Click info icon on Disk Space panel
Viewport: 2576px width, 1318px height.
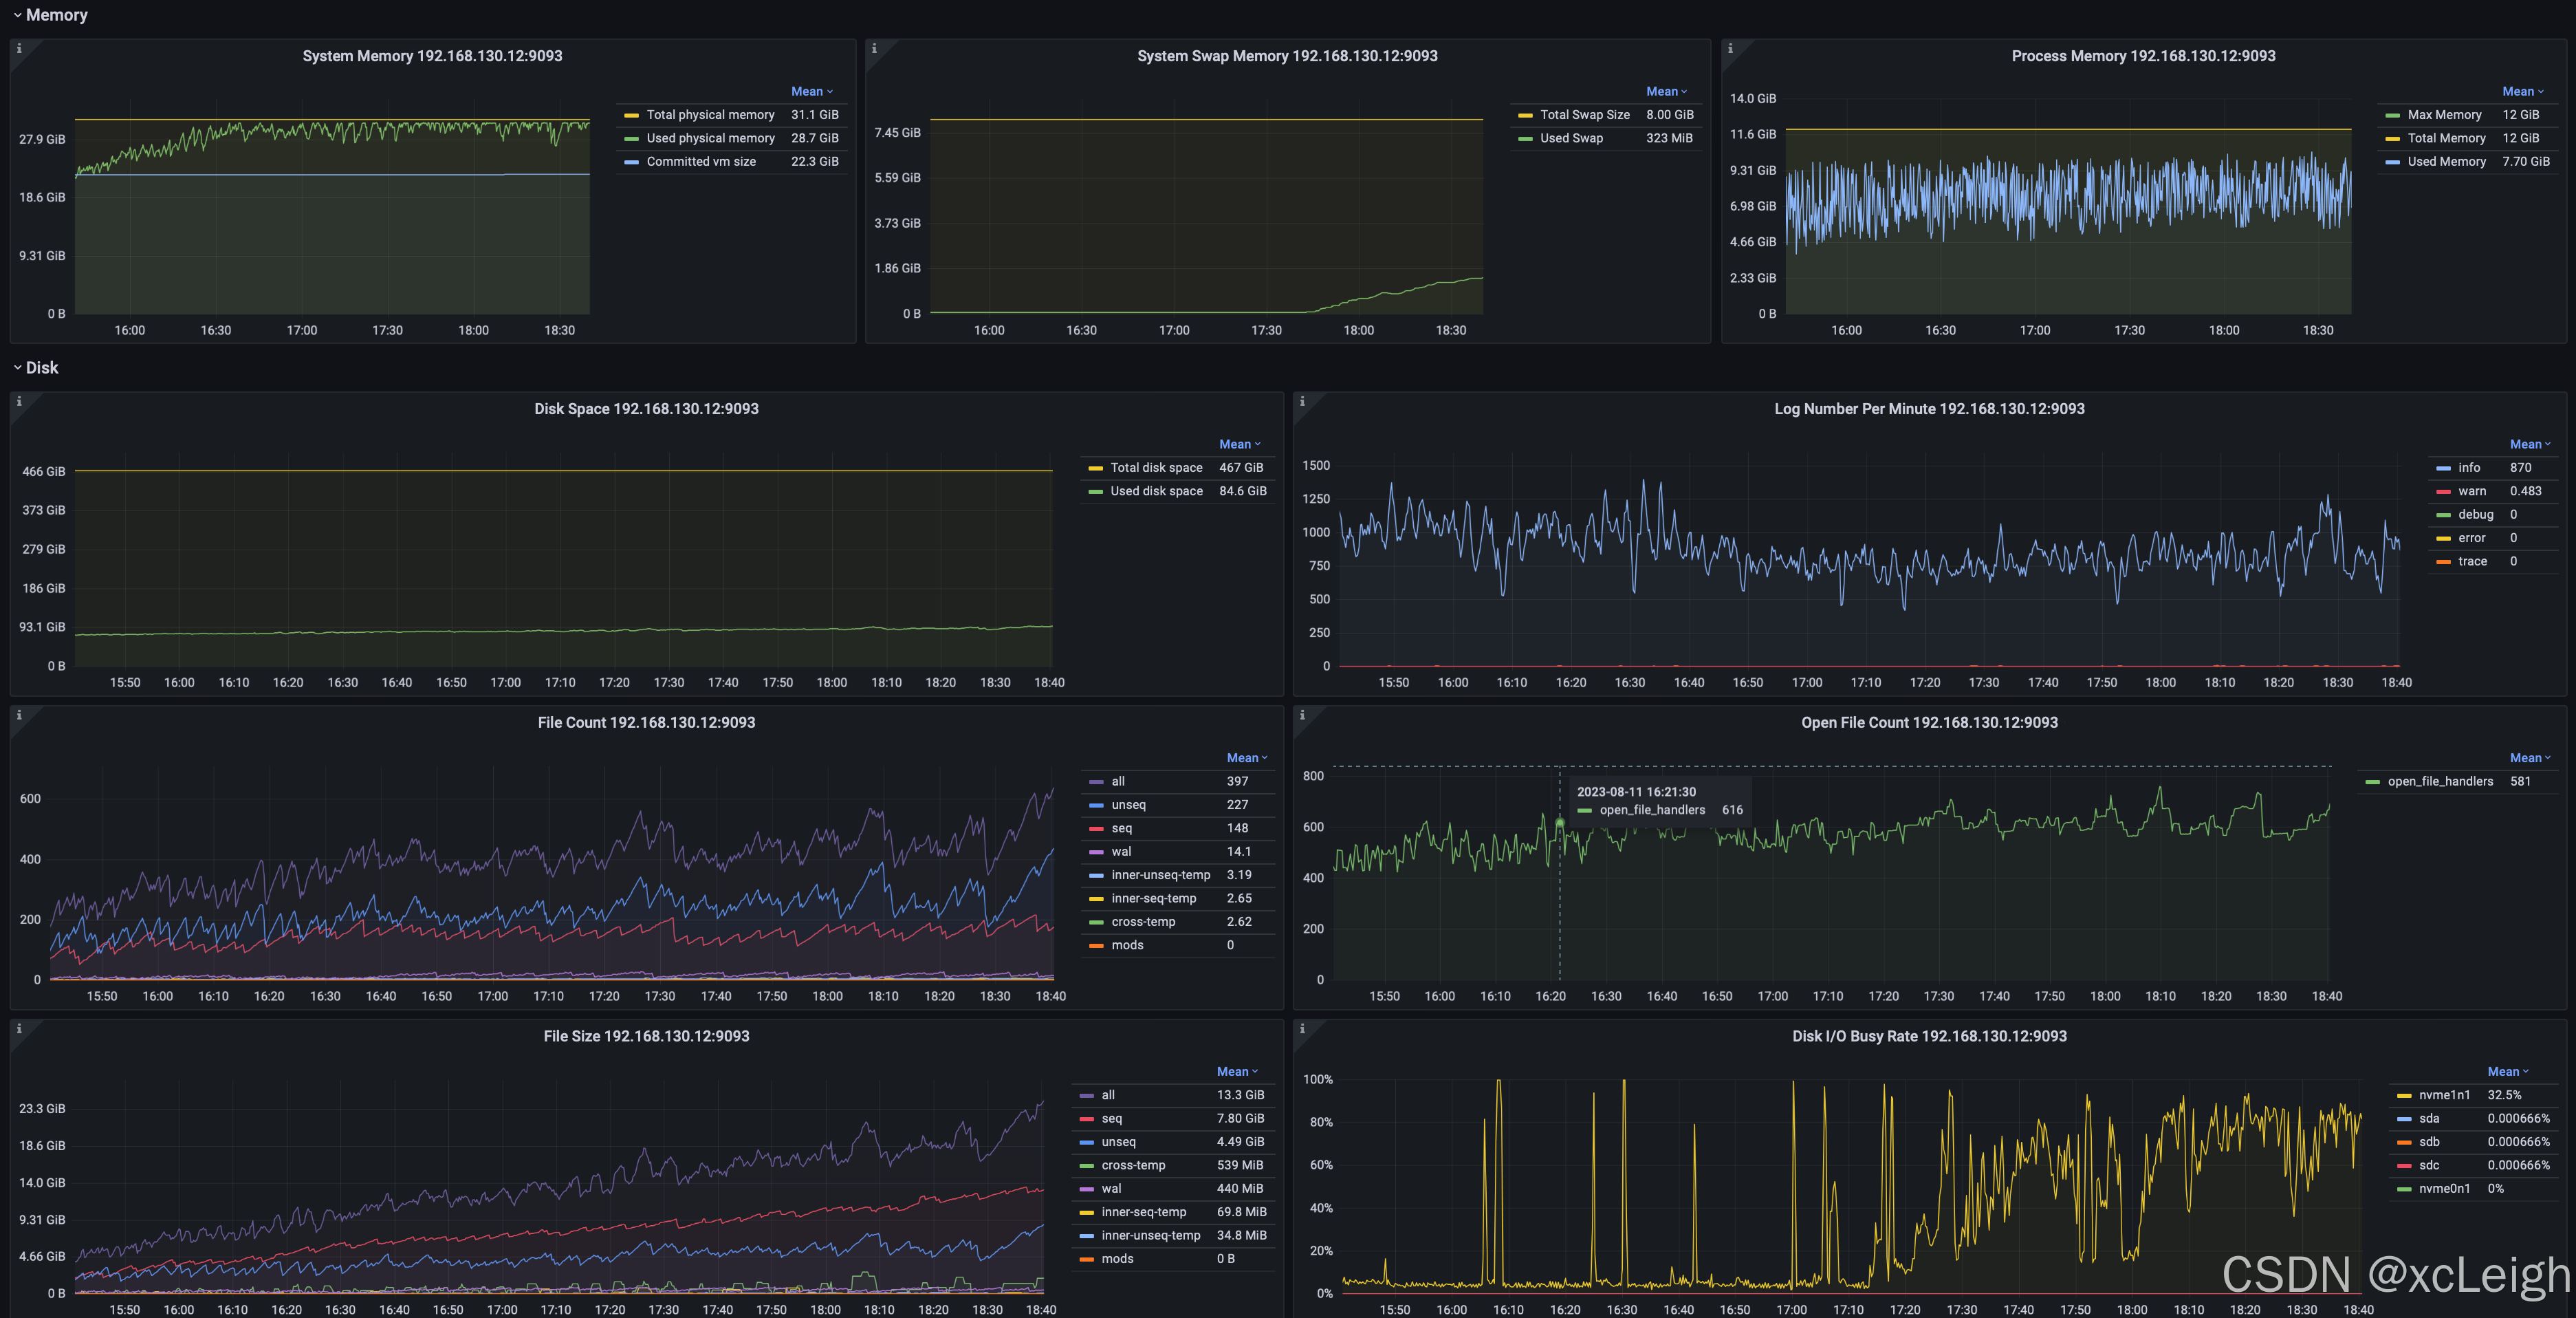pos(19,401)
